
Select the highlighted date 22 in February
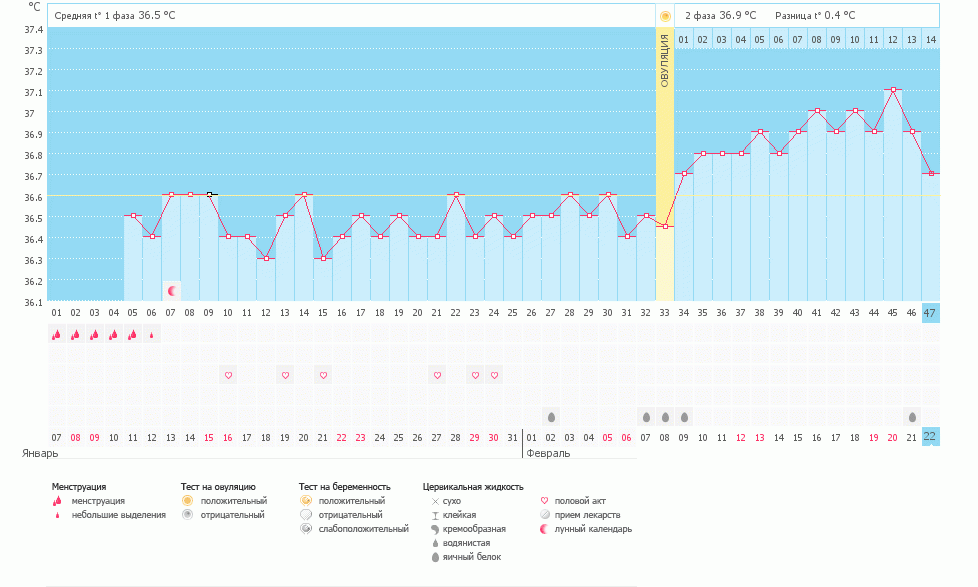(931, 437)
